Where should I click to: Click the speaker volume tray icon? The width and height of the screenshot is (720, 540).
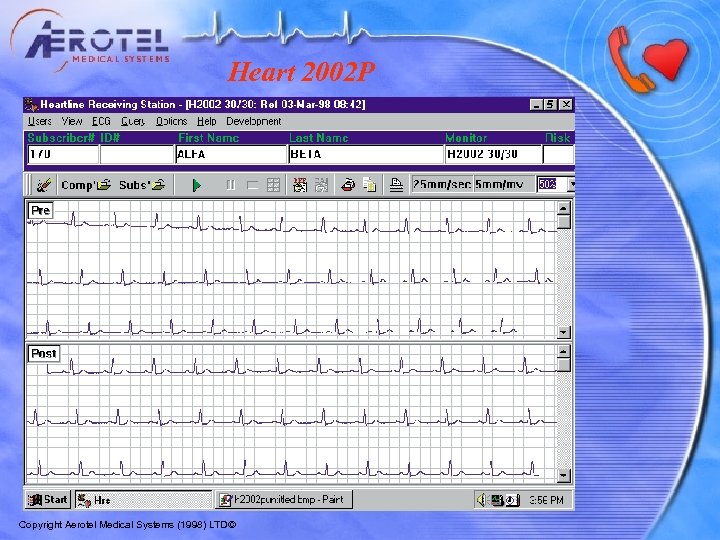(481, 500)
